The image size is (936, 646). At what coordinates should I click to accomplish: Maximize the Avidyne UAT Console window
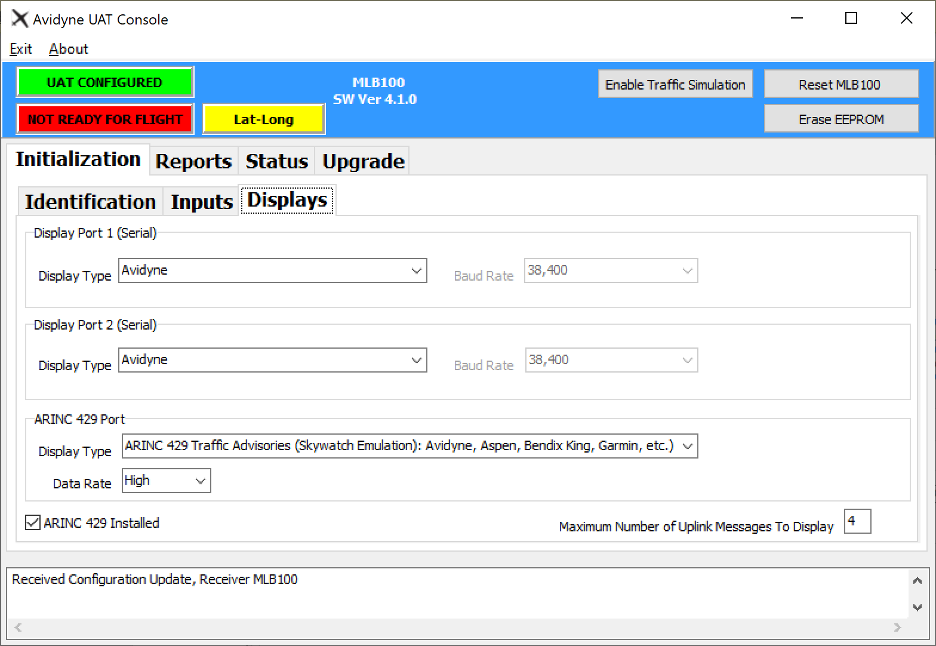(851, 19)
